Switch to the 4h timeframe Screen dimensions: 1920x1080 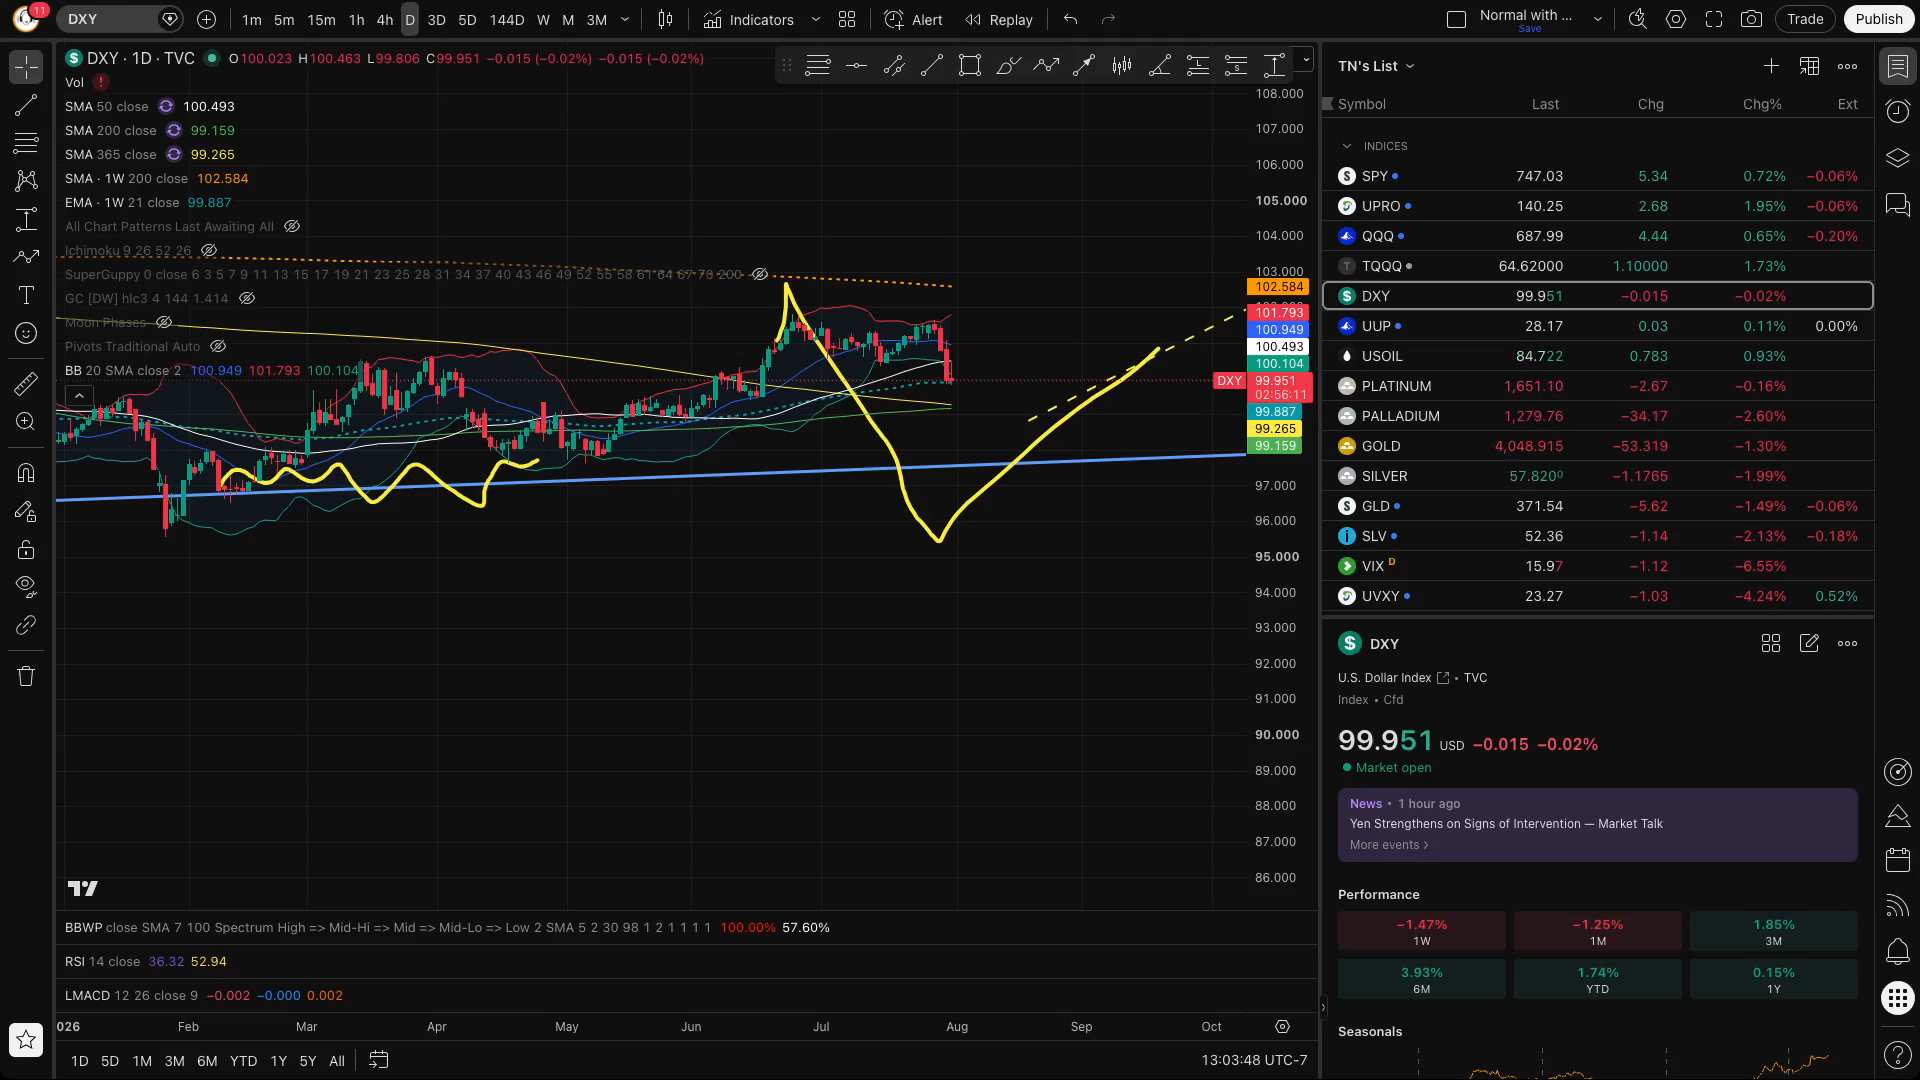coord(385,19)
